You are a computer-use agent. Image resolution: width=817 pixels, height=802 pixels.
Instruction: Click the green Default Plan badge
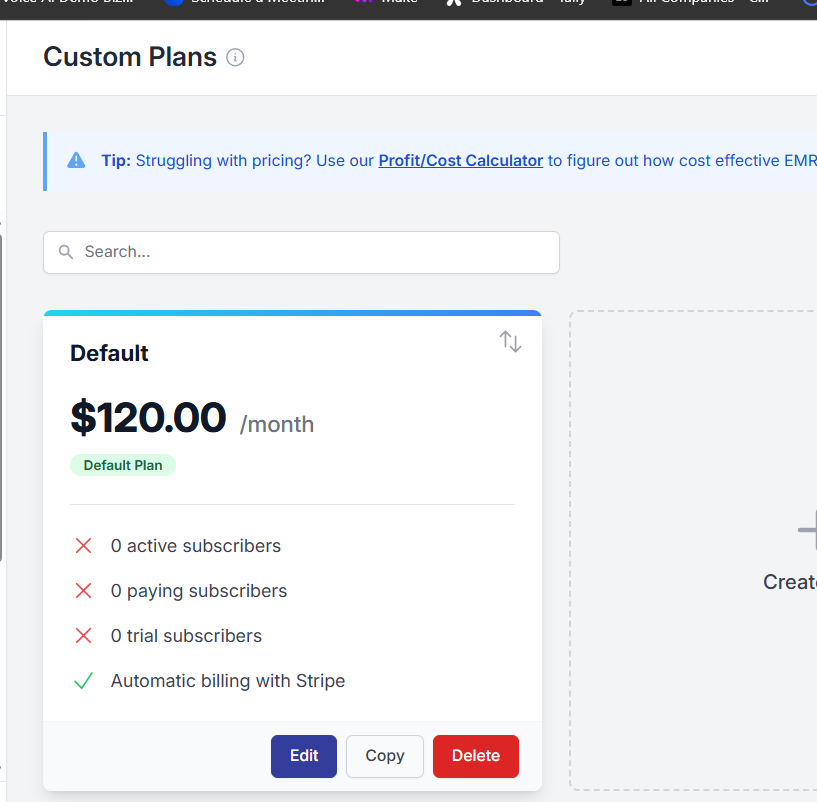pos(123,465)
